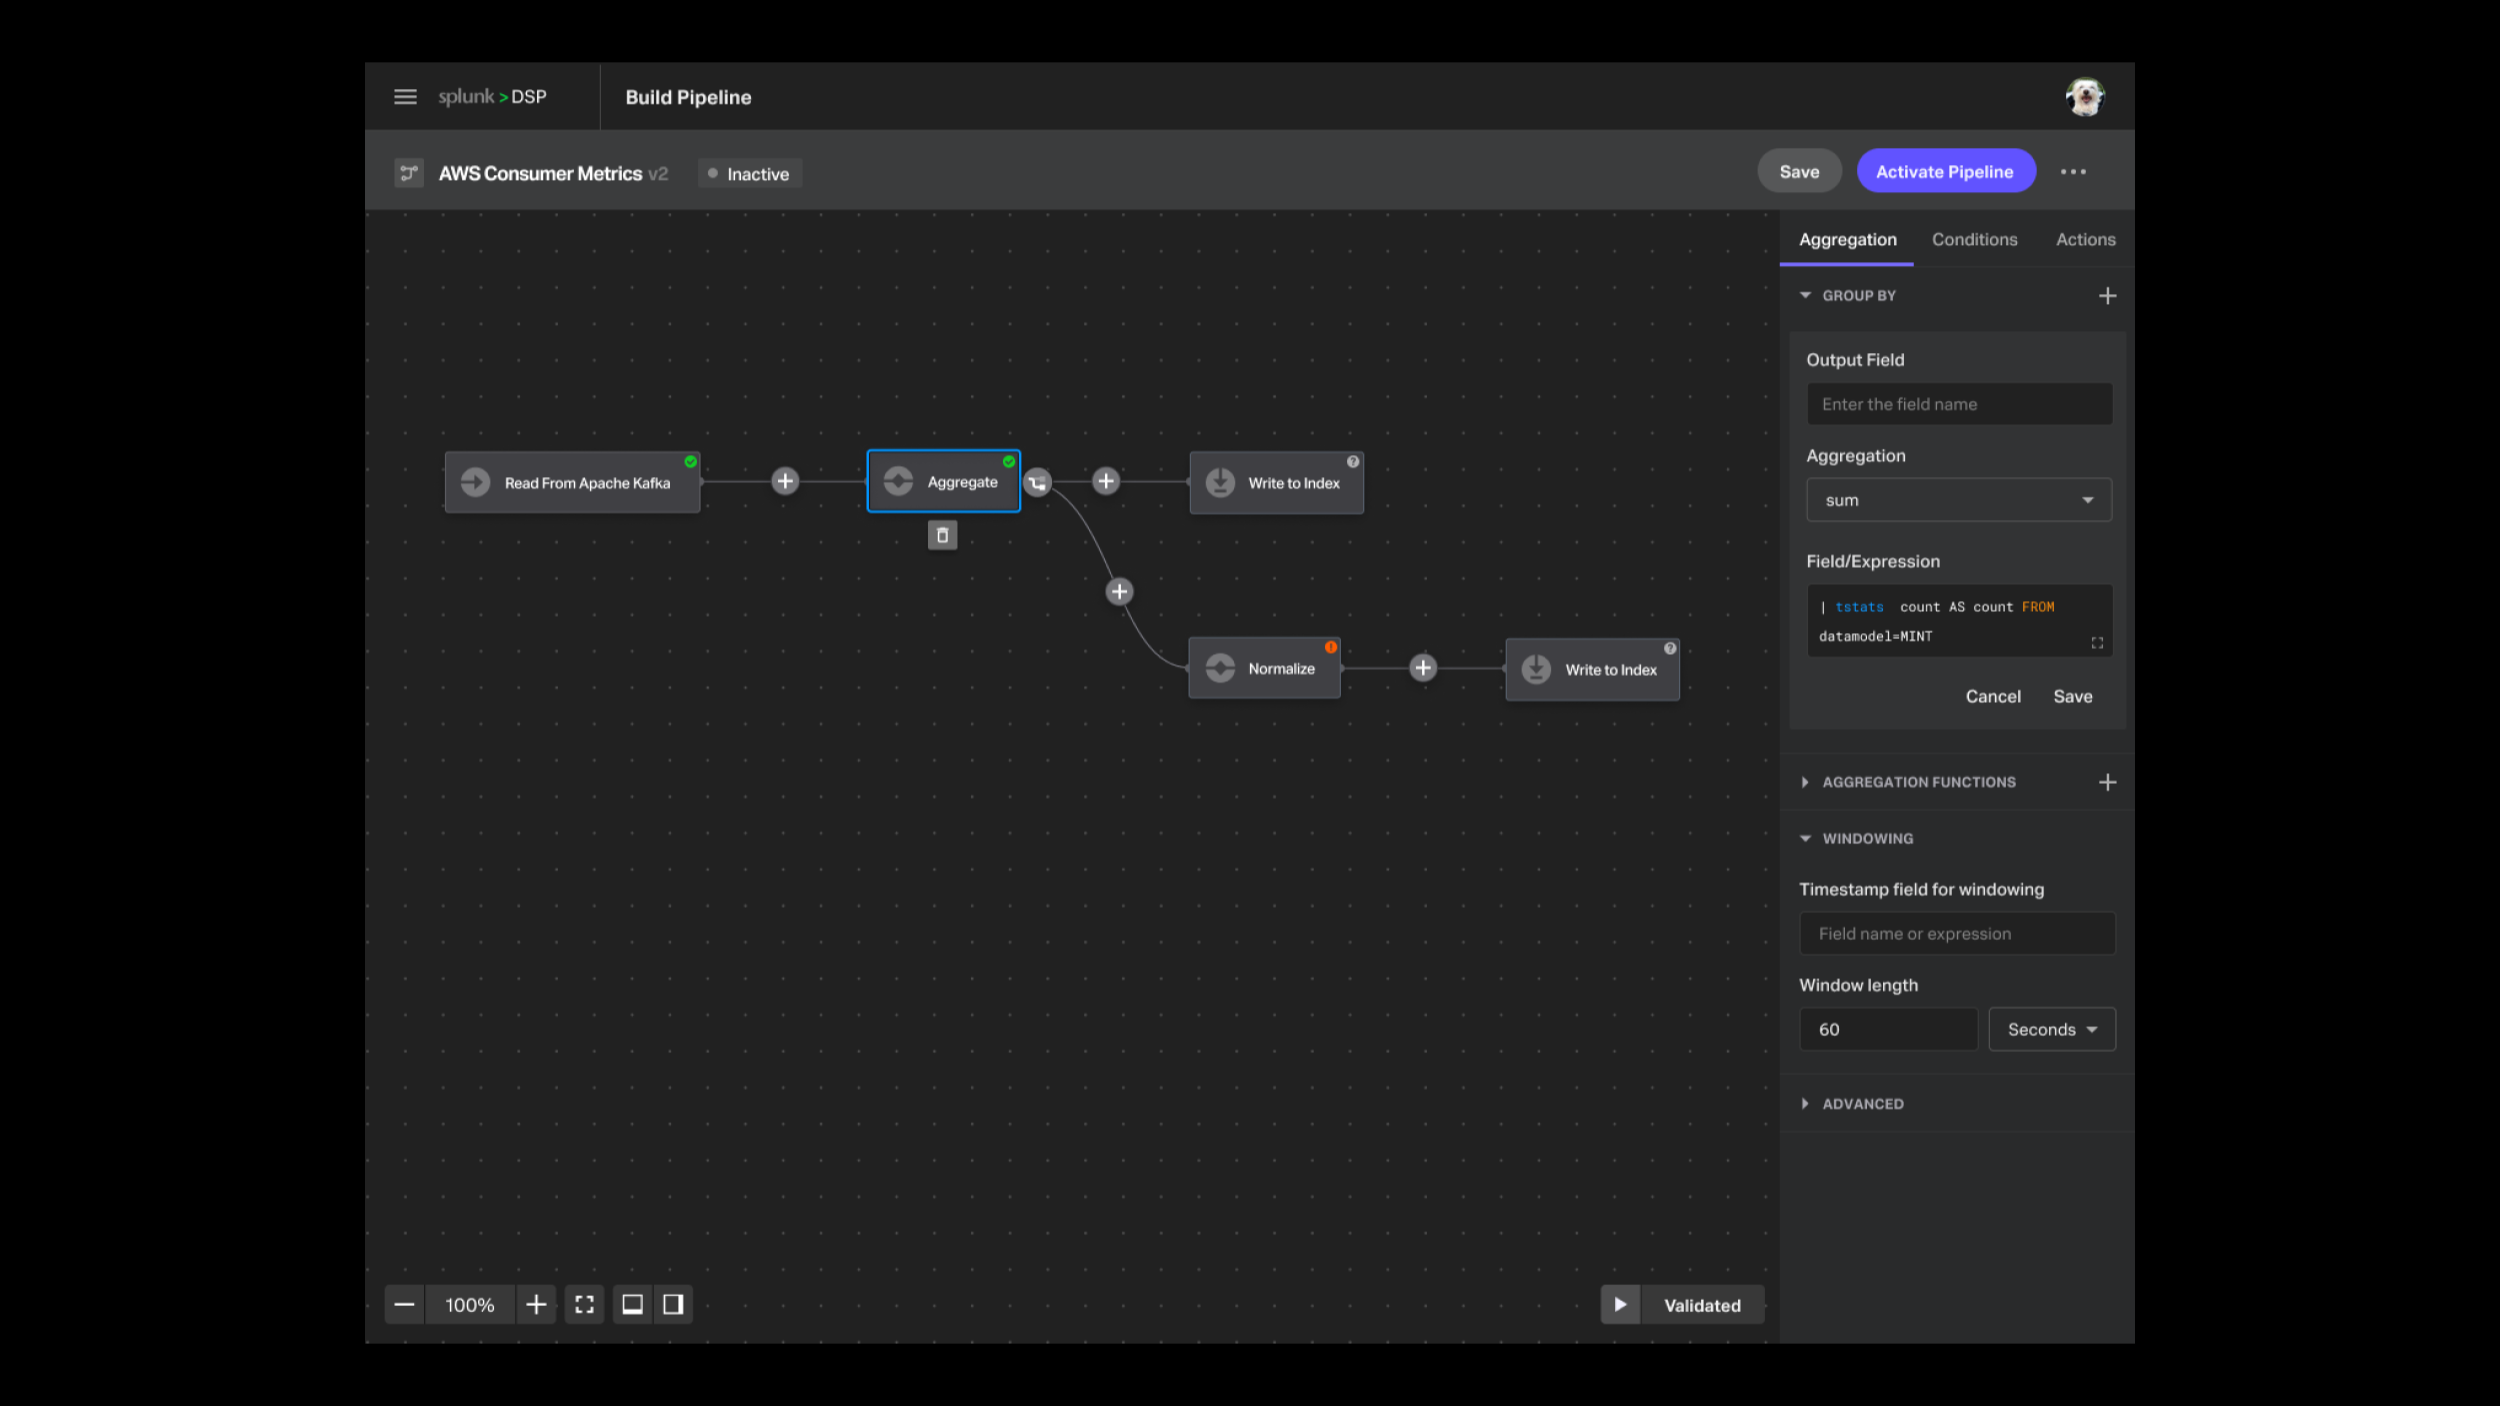Viewport: 2500px width, 1406px height.
Task: Expand the Field/Expression editor
Action: click(x=2097, y=643)
